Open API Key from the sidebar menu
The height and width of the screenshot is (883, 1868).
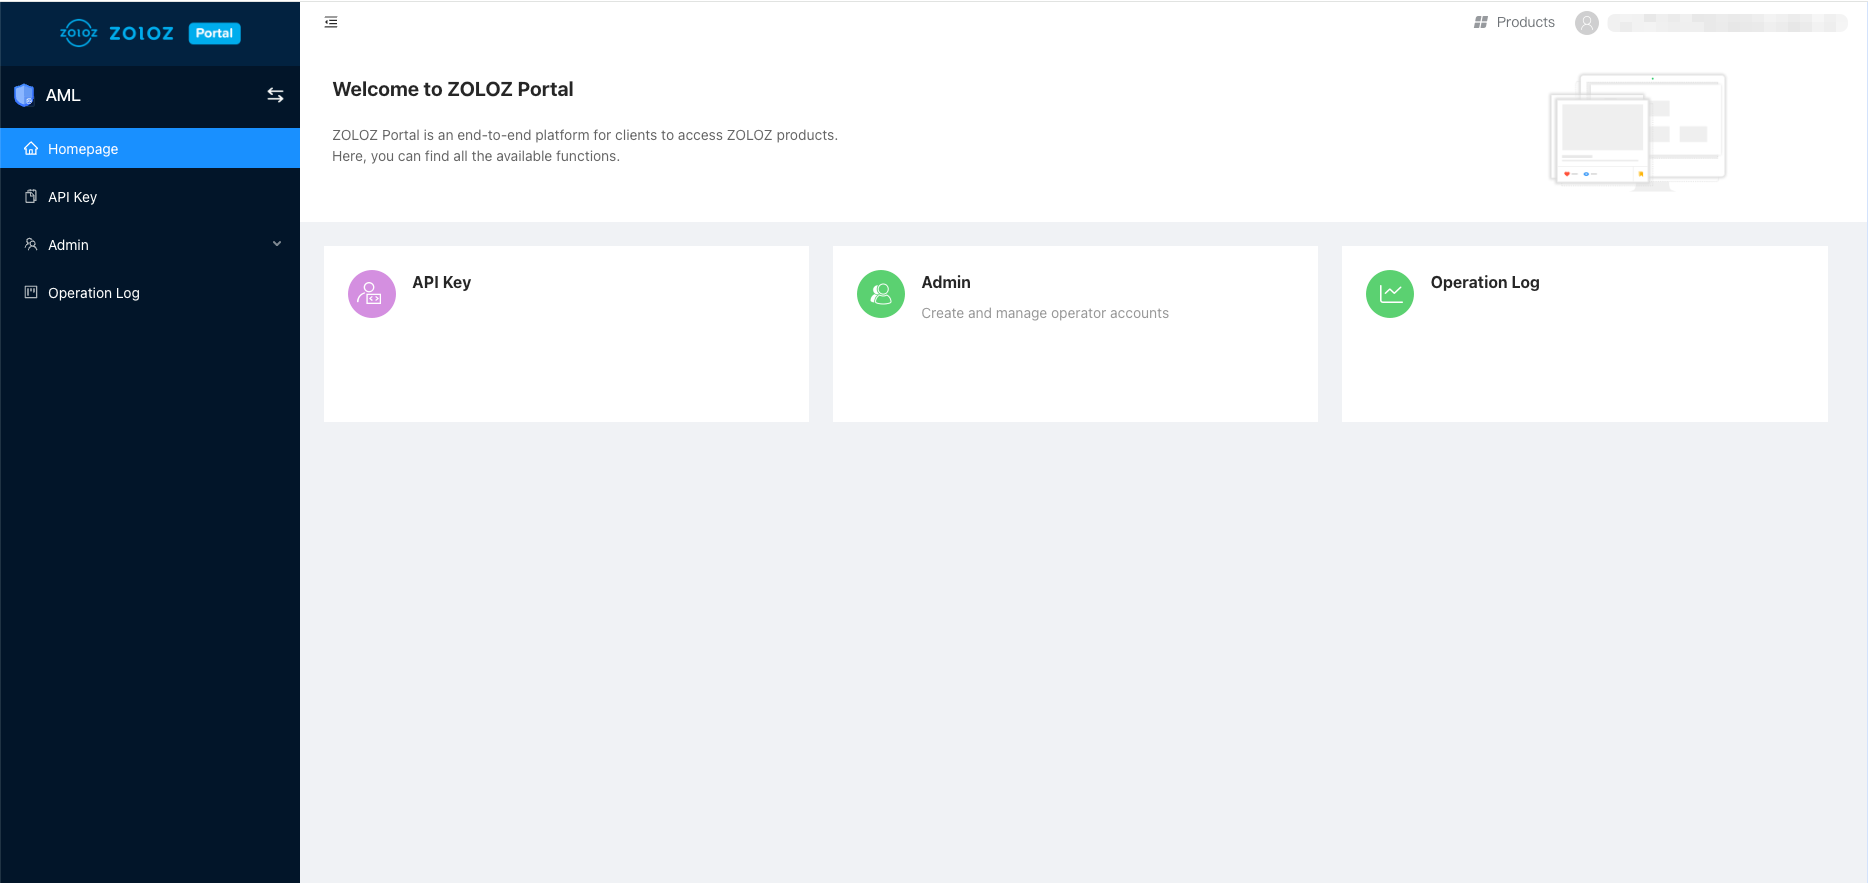tap(73, 197)
